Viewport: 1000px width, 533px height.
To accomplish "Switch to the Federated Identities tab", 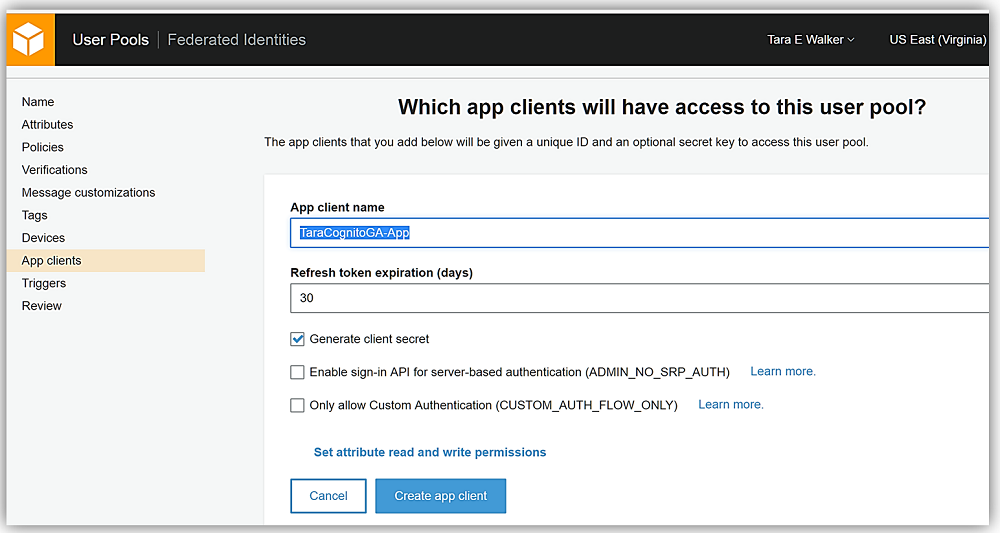I will point(236,40).
